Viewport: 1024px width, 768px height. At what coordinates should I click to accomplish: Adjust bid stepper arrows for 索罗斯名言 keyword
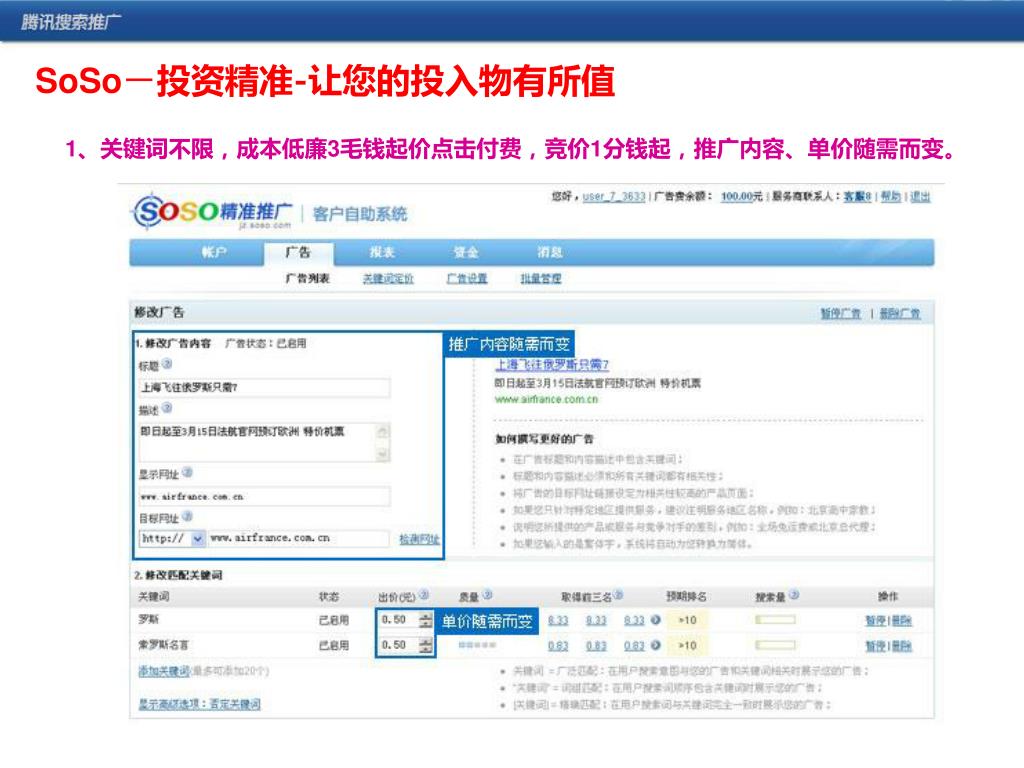click(x=426, y=645)
